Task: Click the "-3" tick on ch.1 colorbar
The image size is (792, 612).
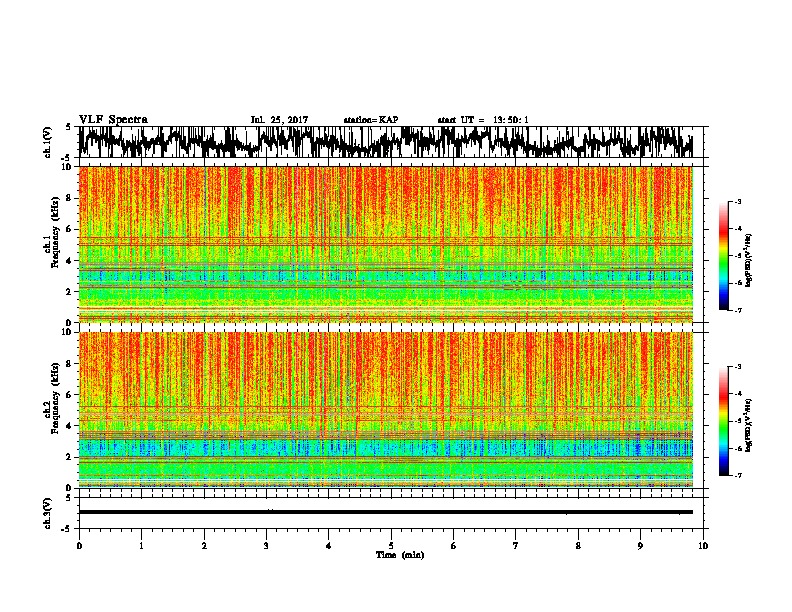Action: click(x=737, y=201)
